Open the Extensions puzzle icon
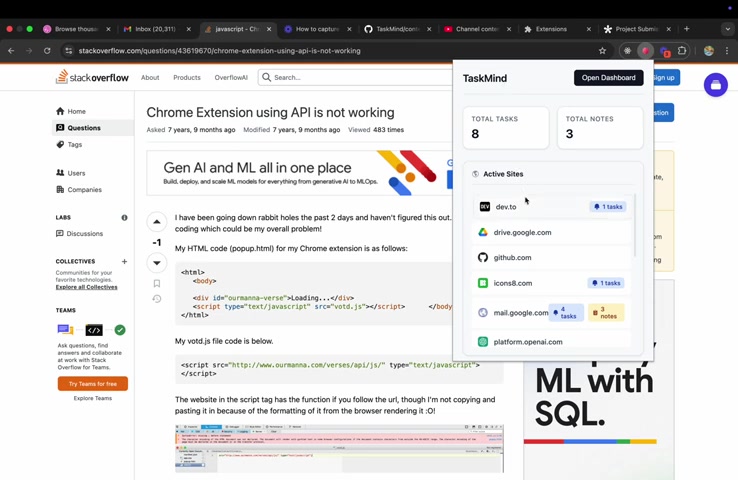The height and width of the screenshot is (480, 738). [682, 50]
